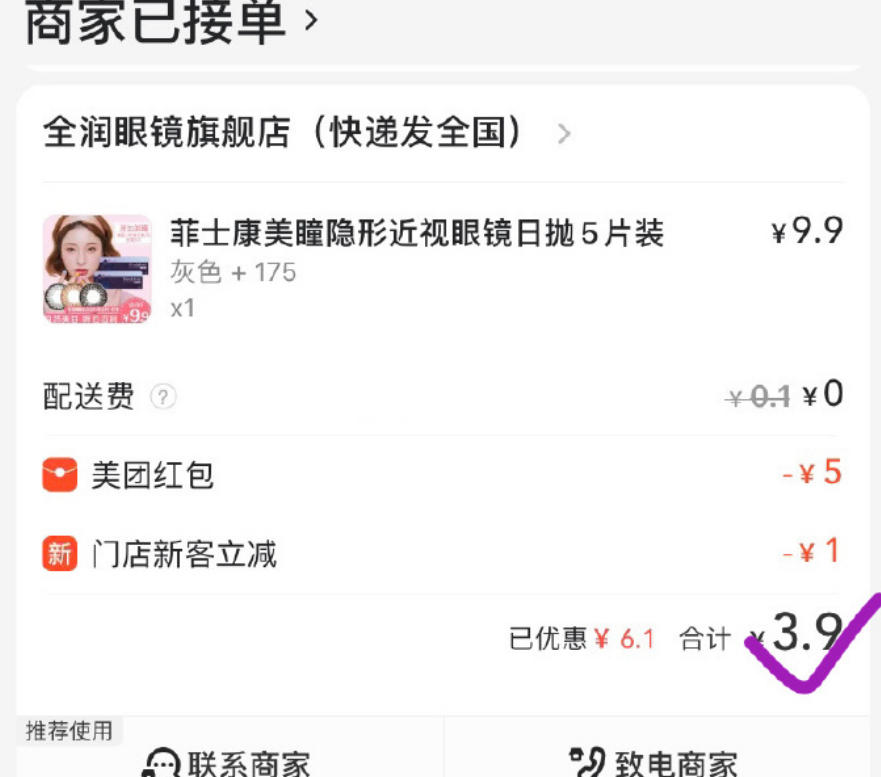Tap the 配送费 help question mark icon
Viewport: 881px width, 777px height.
coord(163,397)
